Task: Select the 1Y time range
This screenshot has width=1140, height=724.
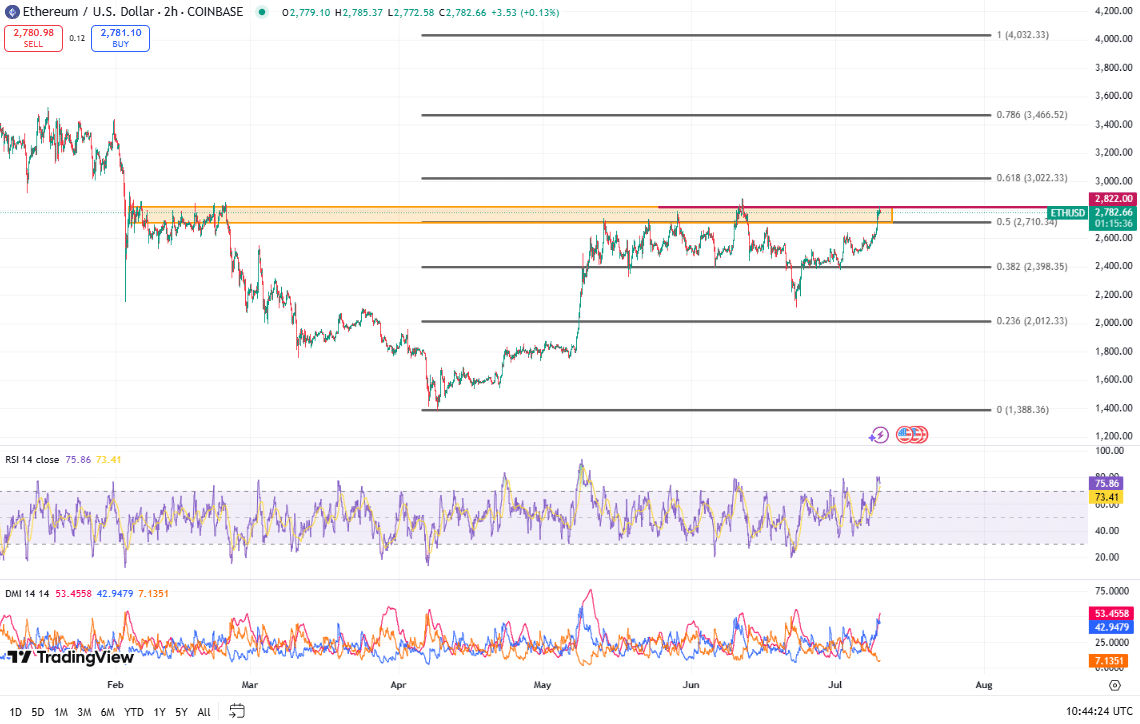Action: click(x=159, y=712)
